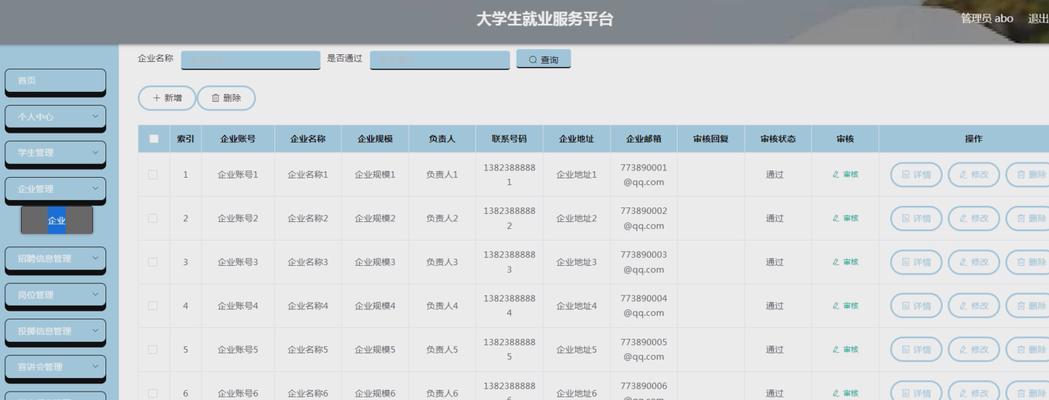Click the 审核 link for 企业名称3
This screenshot has height=400, width=1049.
[845, 262]
